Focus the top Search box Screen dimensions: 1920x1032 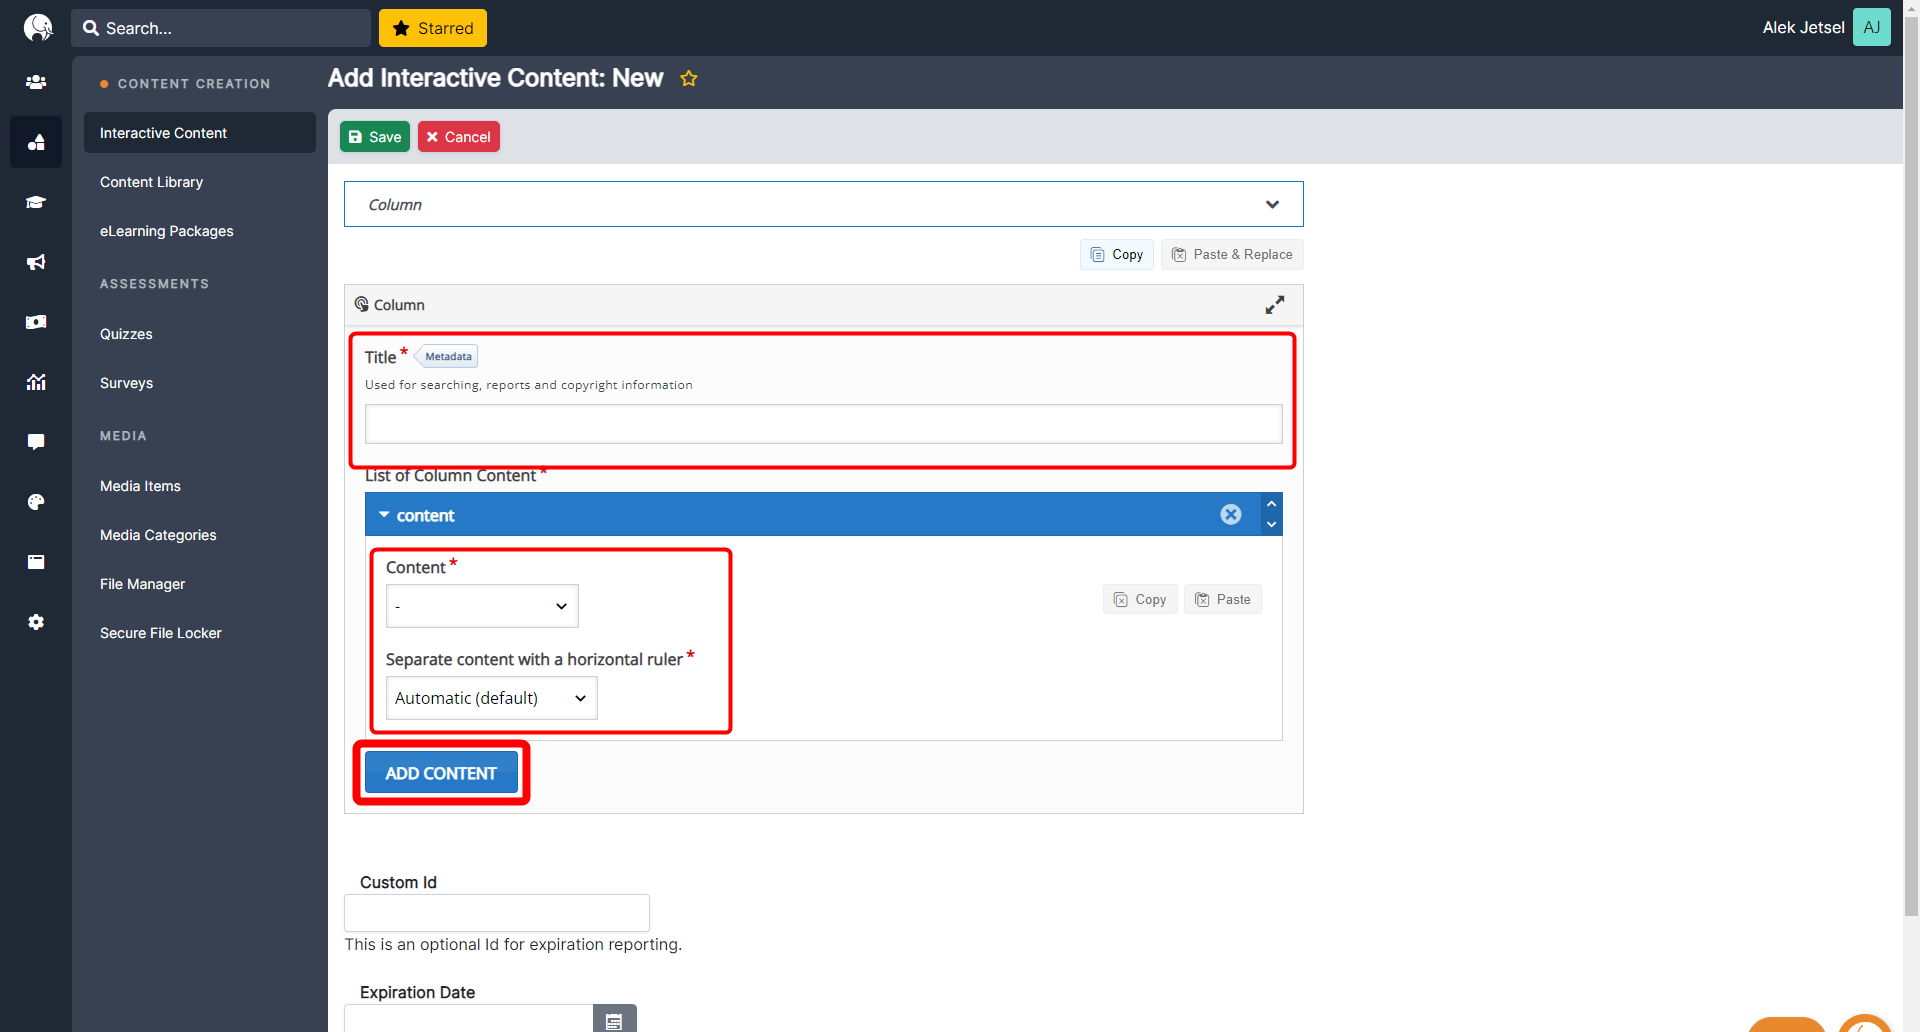[221, 28]
